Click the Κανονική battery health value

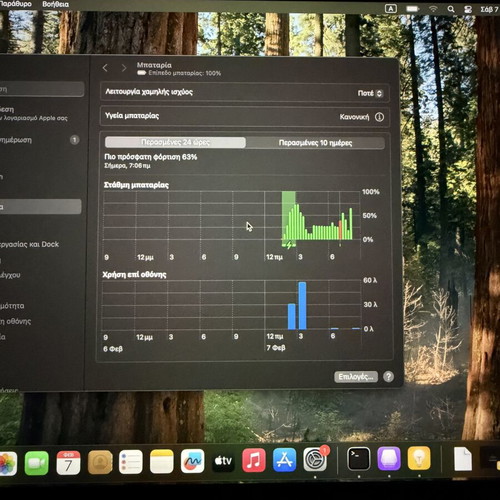point(354,117)
